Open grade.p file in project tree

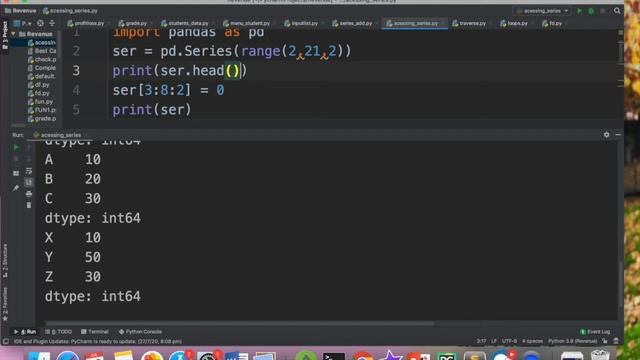(x=42, y=118)
